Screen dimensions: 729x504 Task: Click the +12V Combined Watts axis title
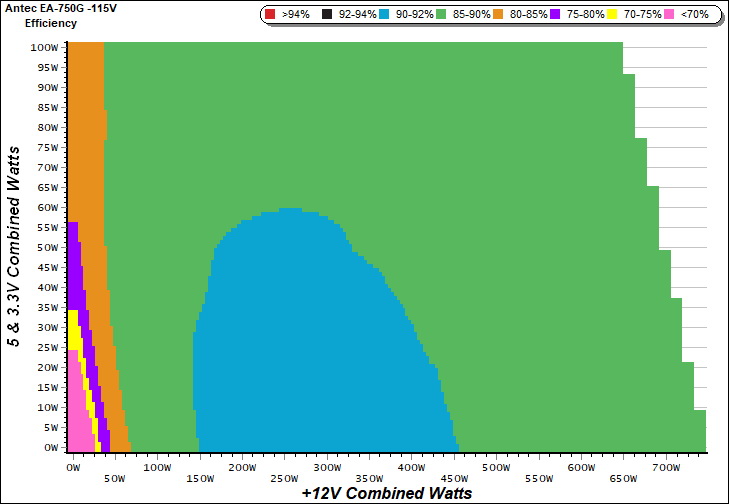pyautogui.click(x=386, y=493)
